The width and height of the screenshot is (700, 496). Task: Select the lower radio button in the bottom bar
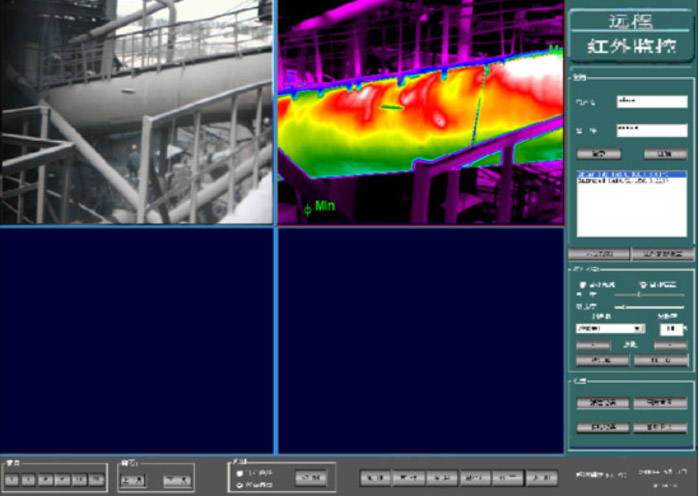pos(241,485)
